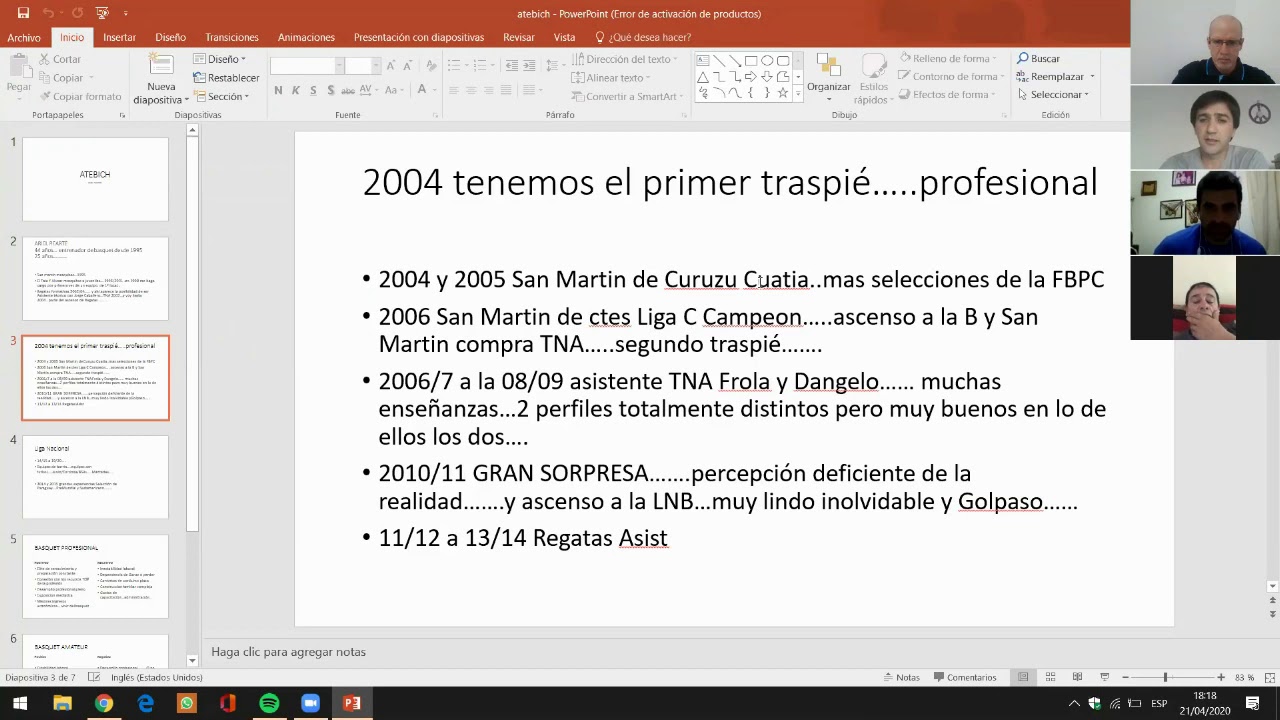Click the ¿Qué desea hacer? search box

click(643, 37)
